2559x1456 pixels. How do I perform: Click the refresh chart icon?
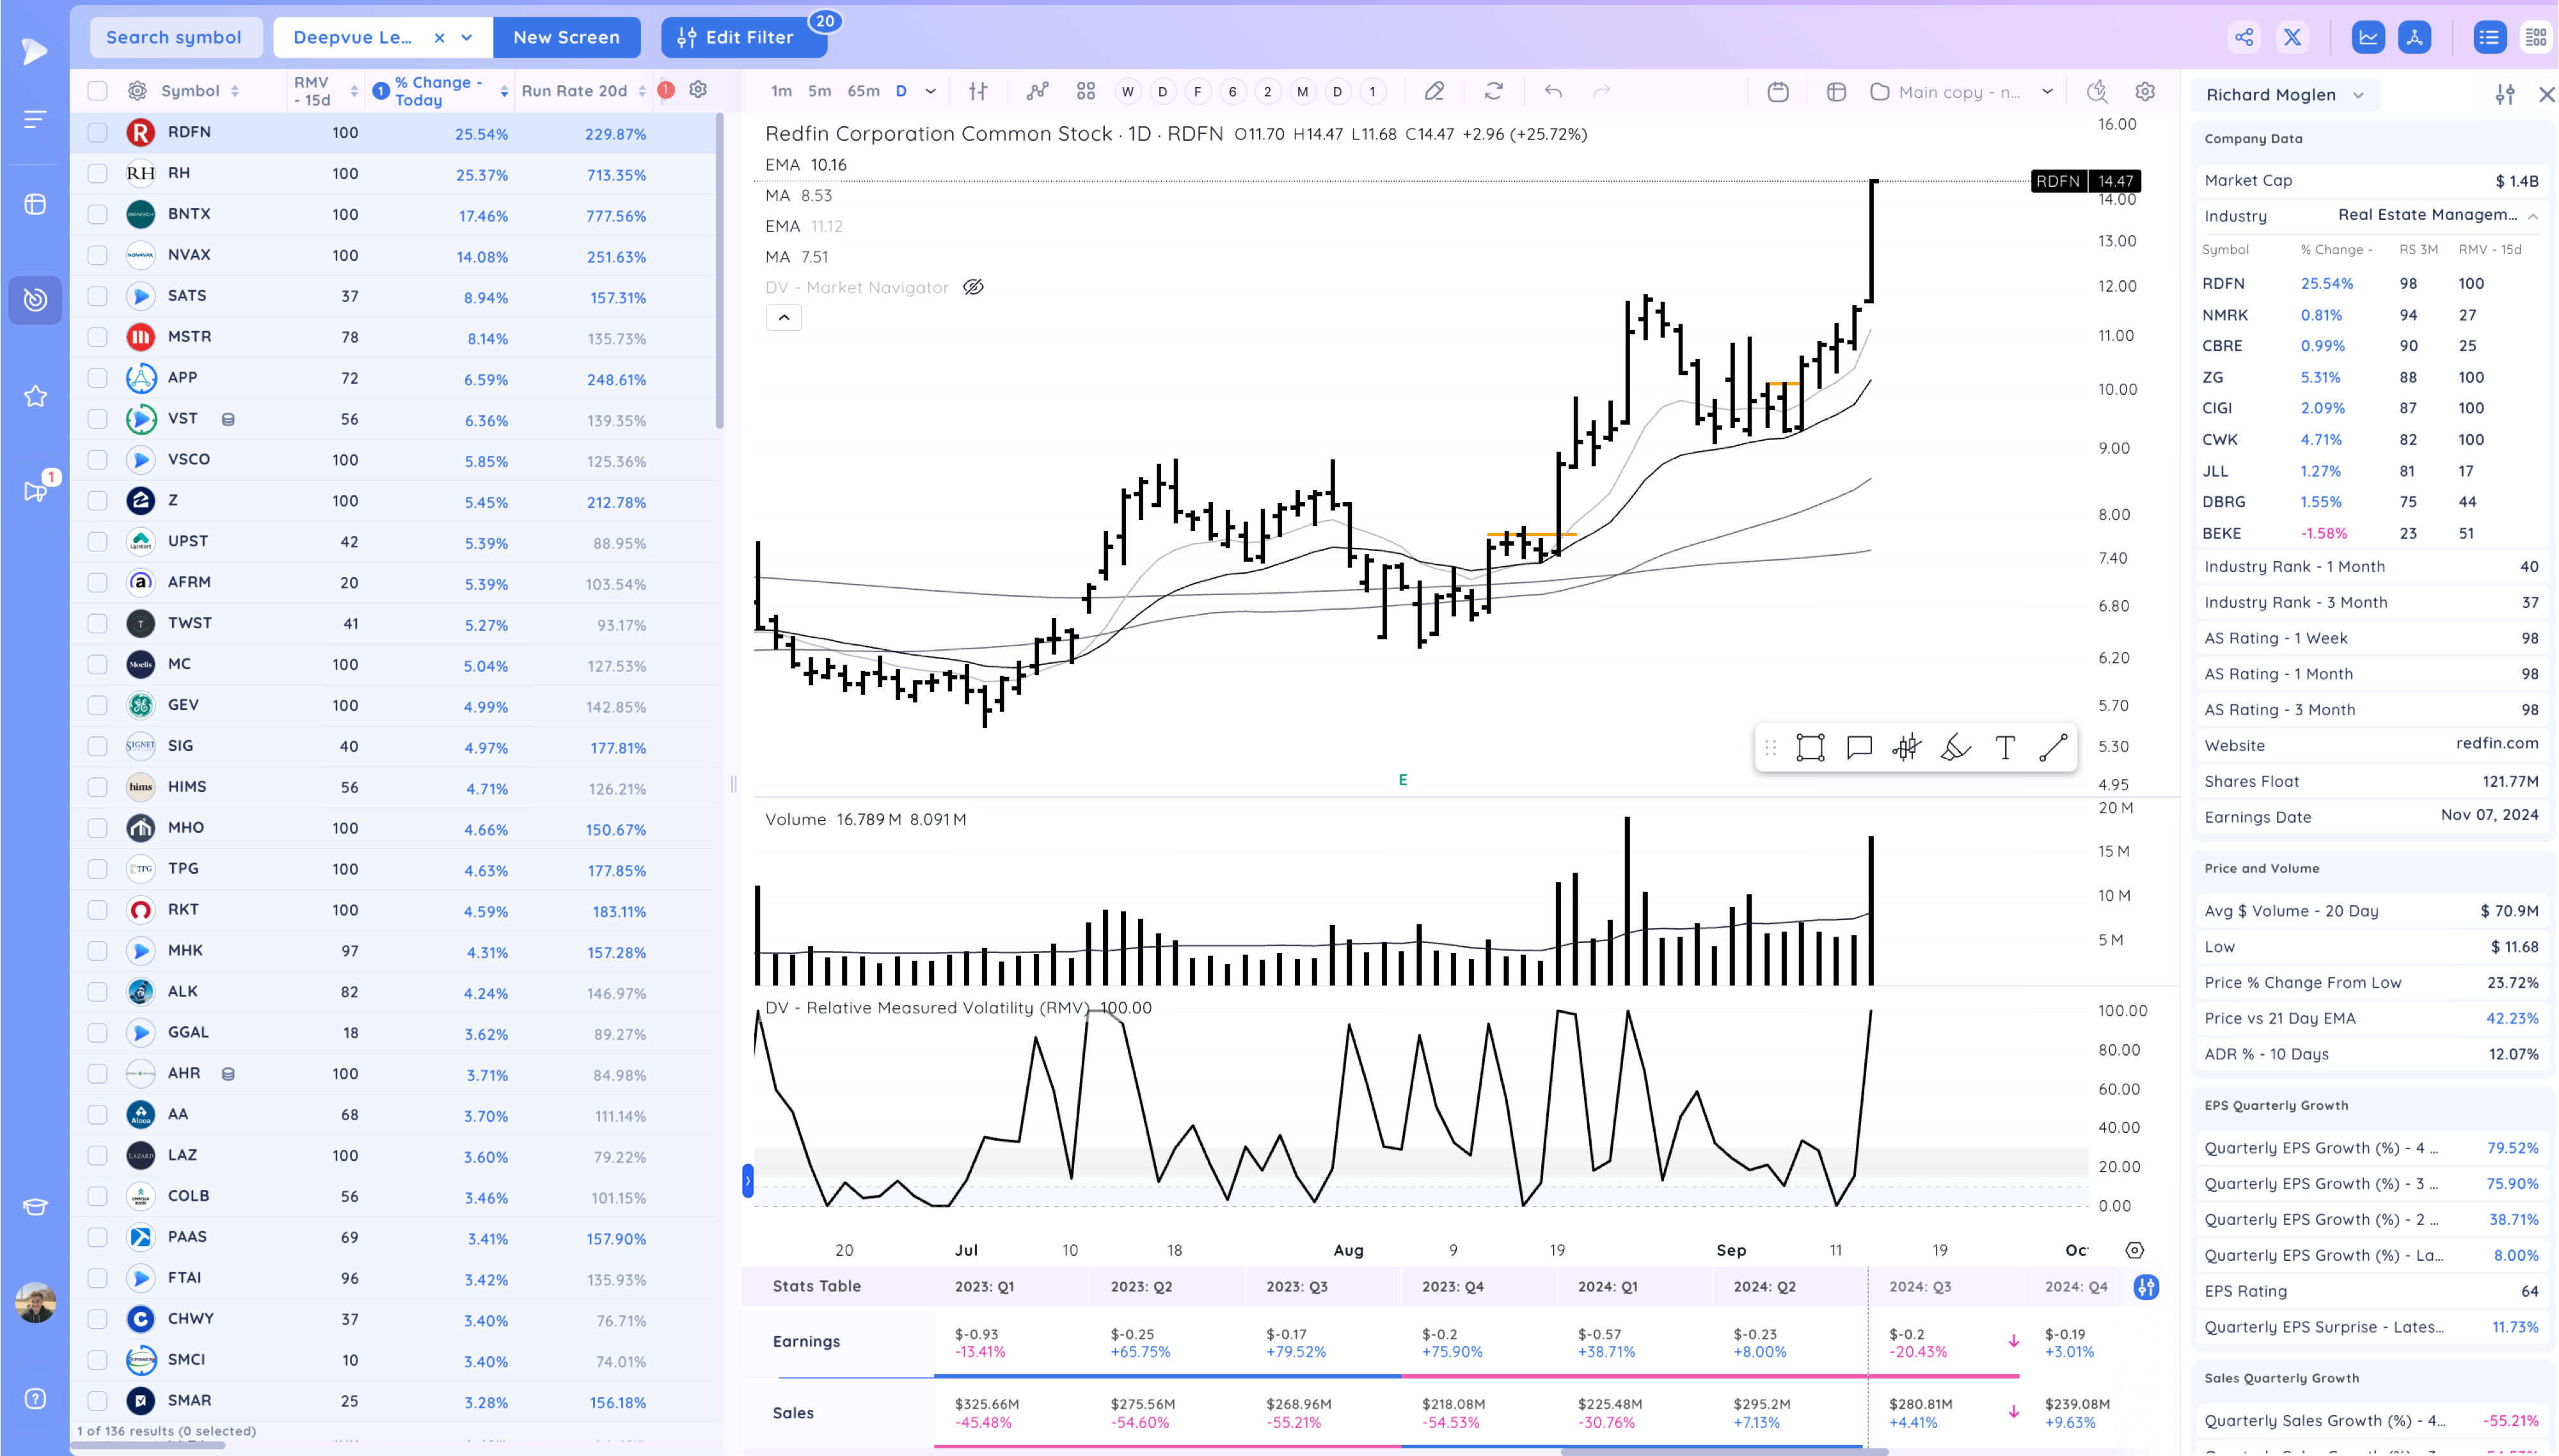1493,91
